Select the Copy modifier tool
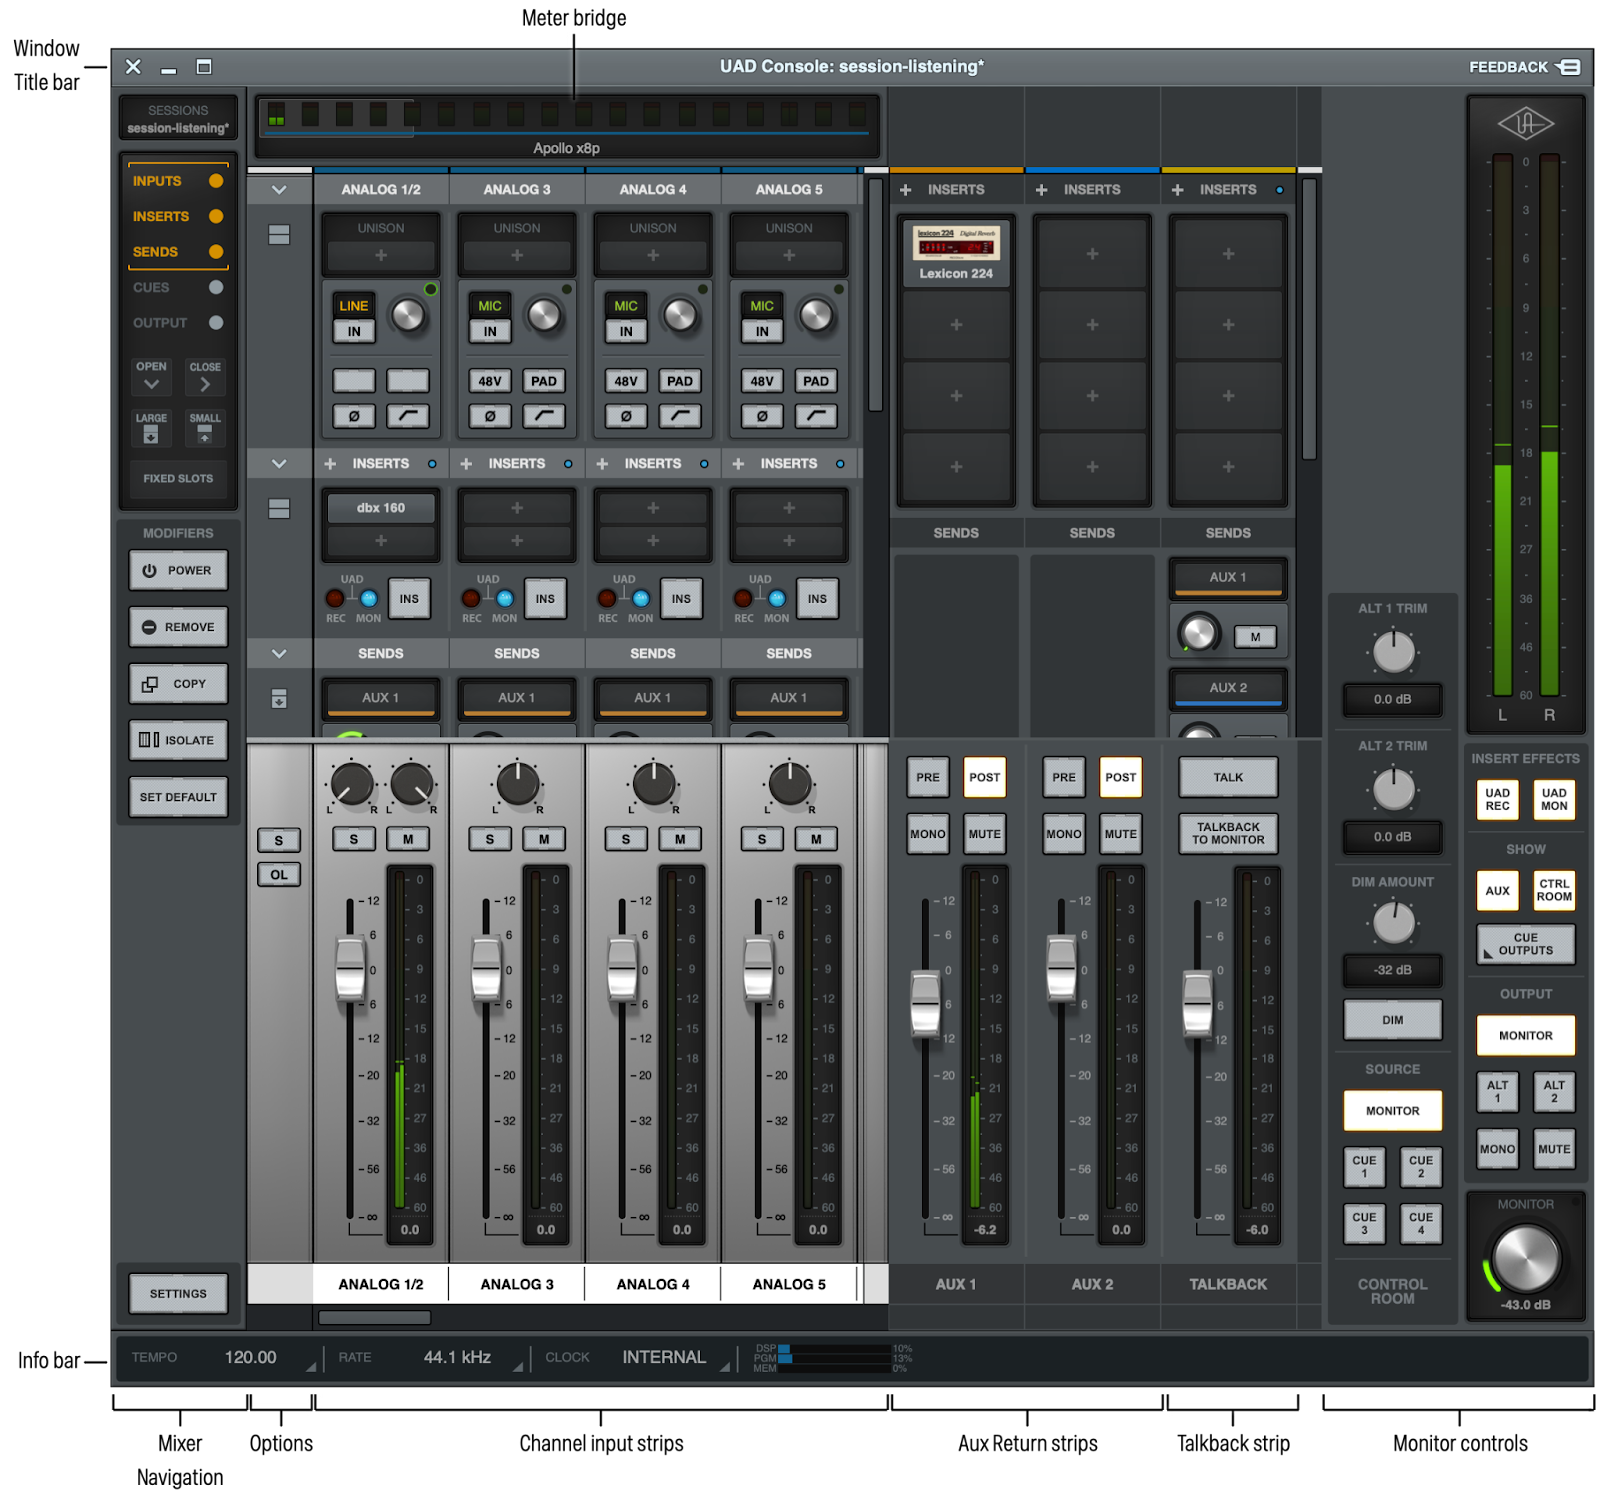Viewport: 1600px width, 1499px height. pyautogui.click(x=178, y=684)
